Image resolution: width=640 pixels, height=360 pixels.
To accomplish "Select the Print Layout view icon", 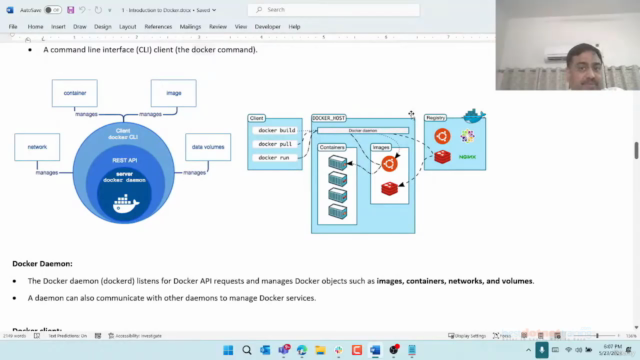I will (540, 336).
